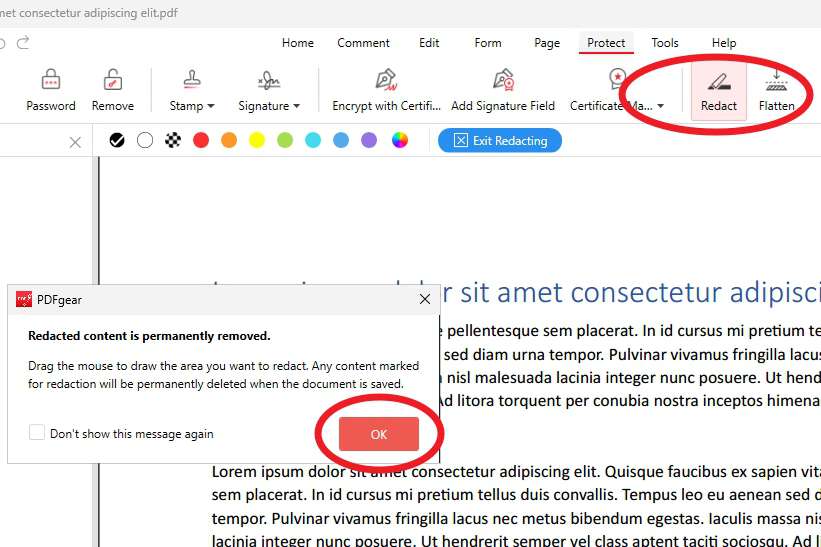Viewport: 821px width, 547px height.
Task: Choose the cyan redaction color
Action: point(313,140)
